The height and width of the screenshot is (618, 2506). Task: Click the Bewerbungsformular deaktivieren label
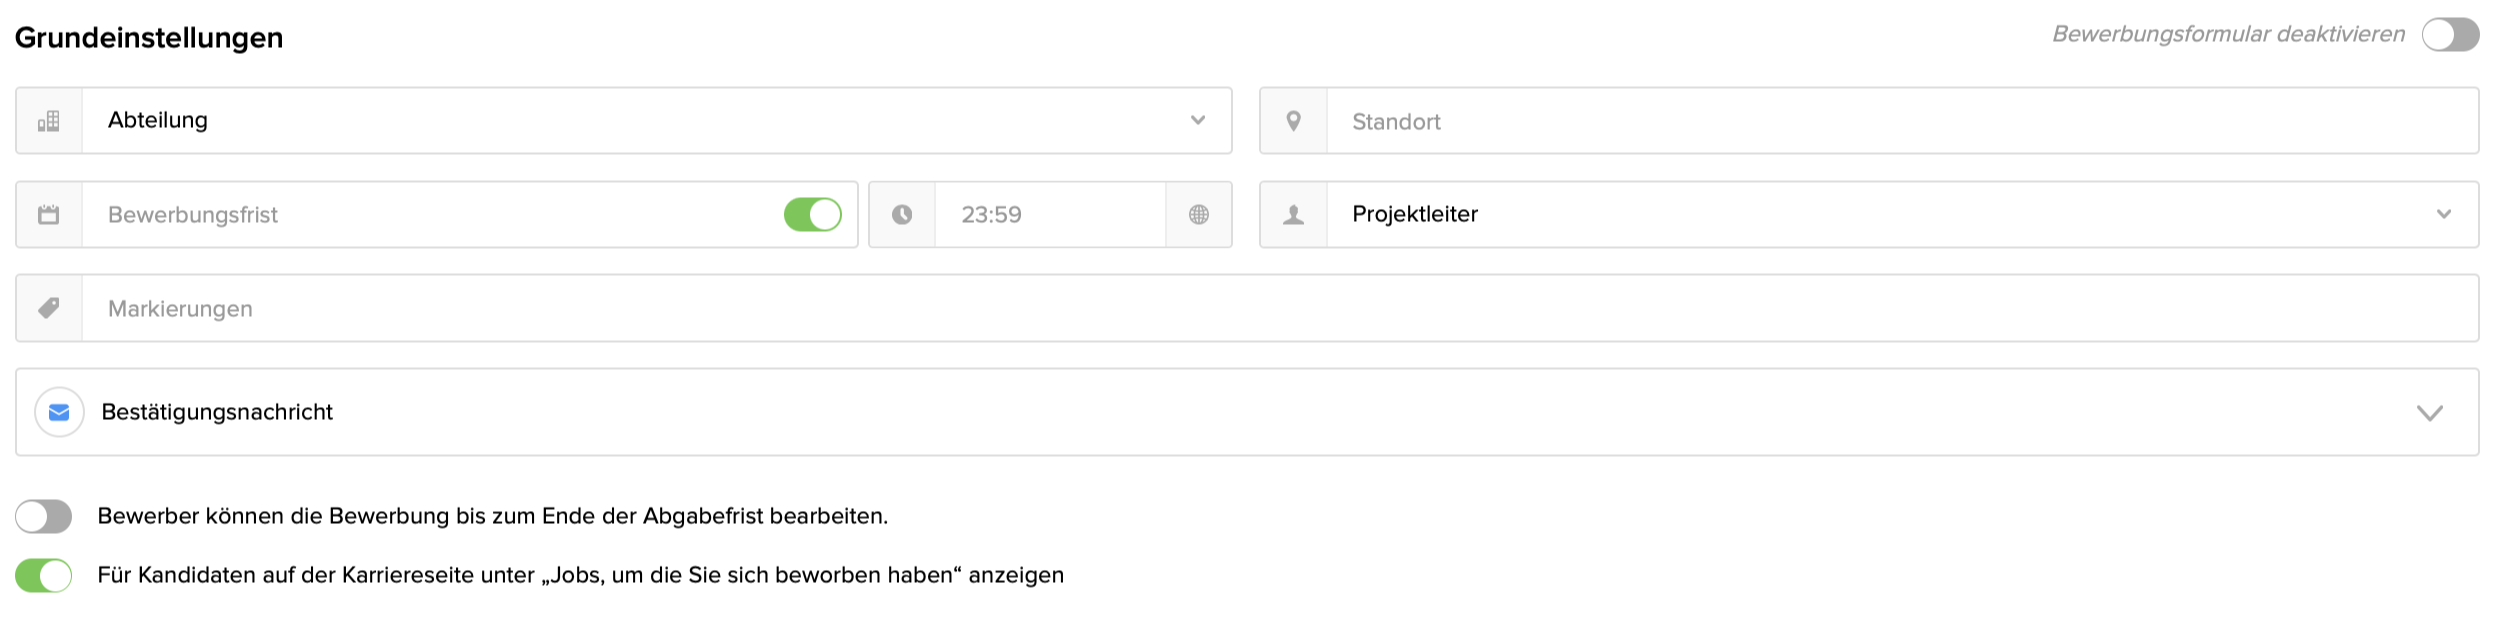[x=2228, y=35]
